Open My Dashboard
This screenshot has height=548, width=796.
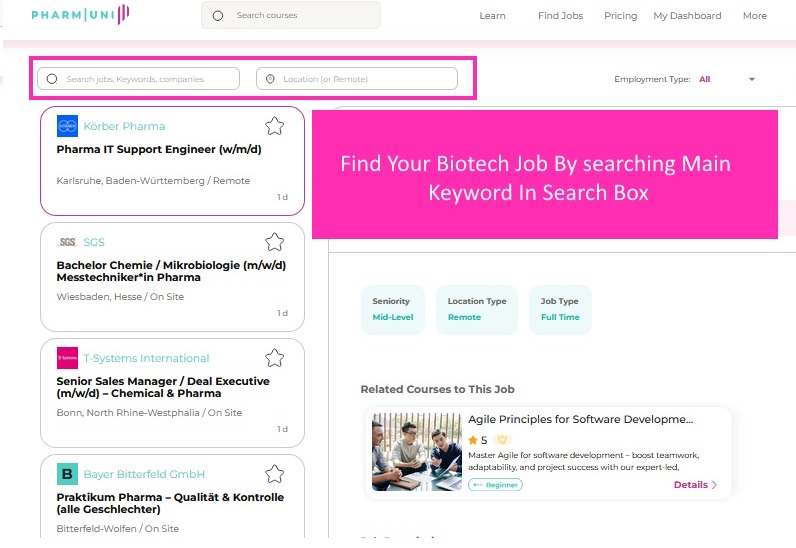[687, 16]
